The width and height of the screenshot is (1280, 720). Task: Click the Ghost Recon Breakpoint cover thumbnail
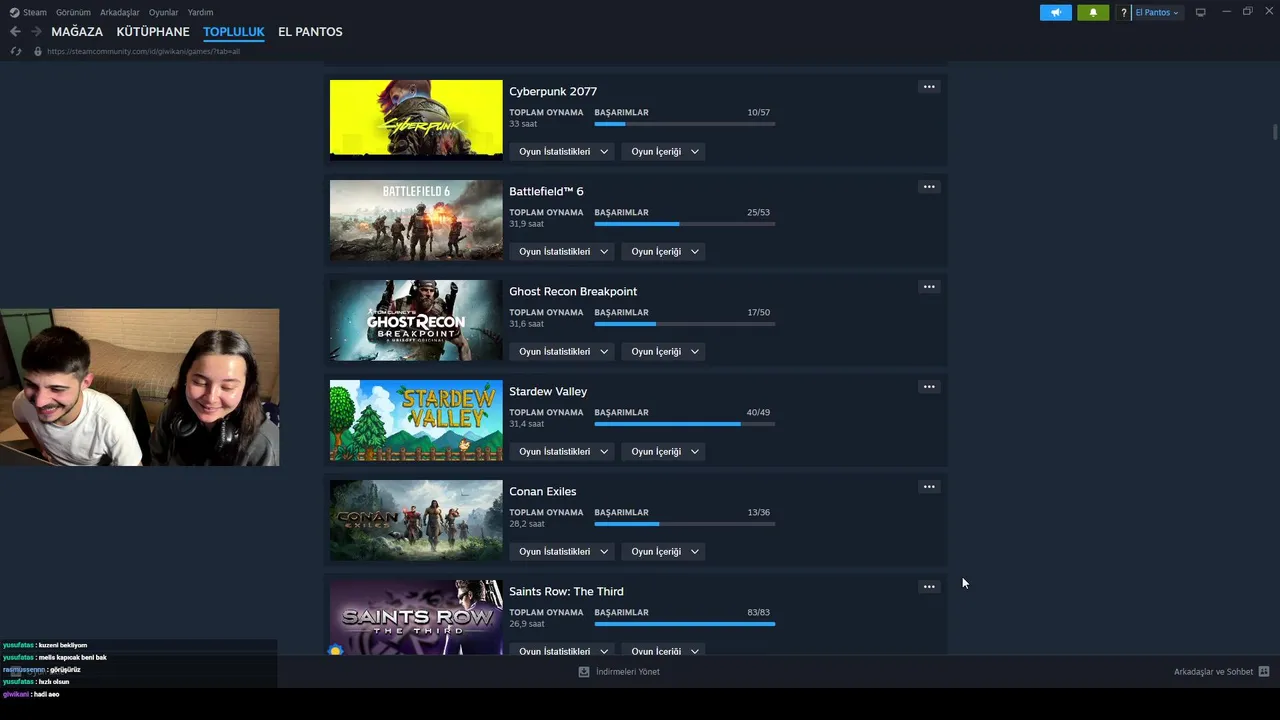[x=416, y=320]
